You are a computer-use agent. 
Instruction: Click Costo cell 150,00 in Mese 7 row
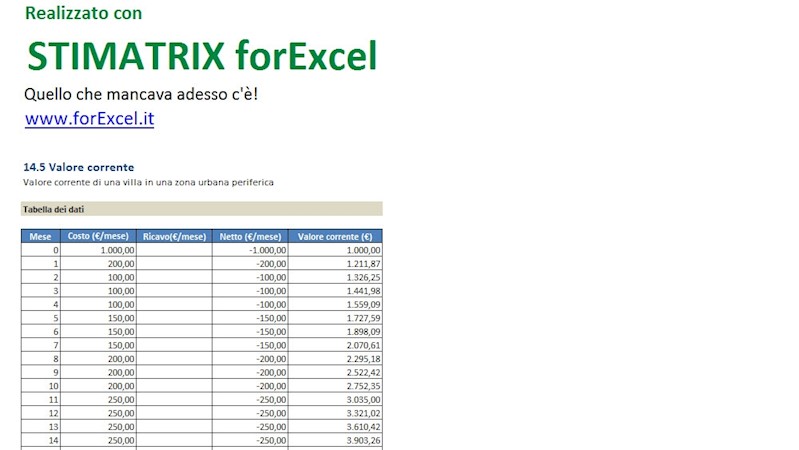[x=98, y=346]
